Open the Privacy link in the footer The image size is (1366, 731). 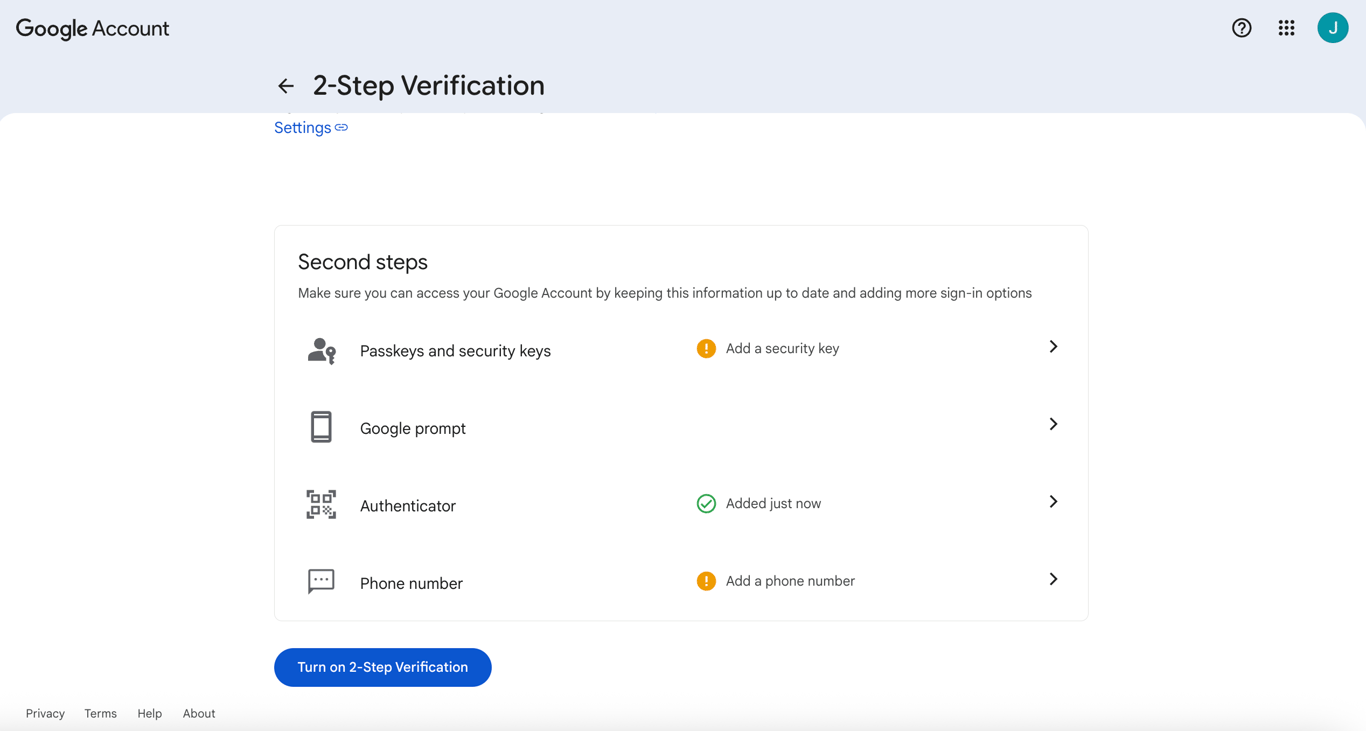pos(45,713)
